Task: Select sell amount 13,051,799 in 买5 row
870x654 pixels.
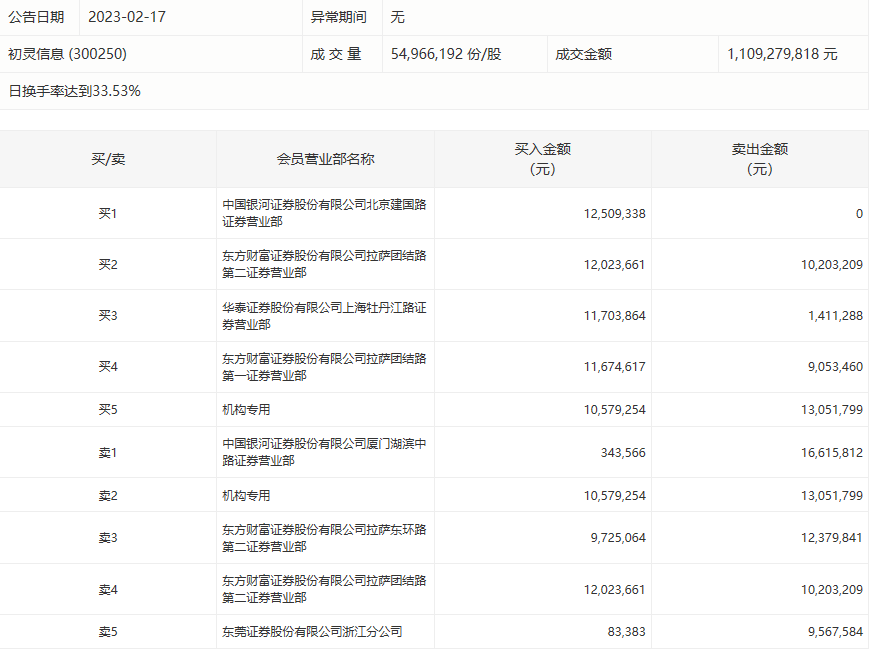Action: (x=832, y=410)
